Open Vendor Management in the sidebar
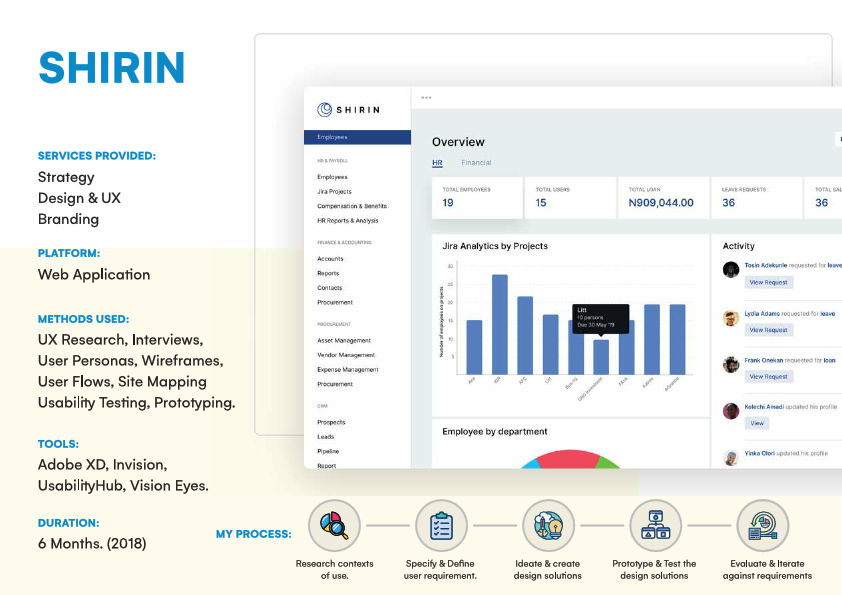 [x=346, y=355]
